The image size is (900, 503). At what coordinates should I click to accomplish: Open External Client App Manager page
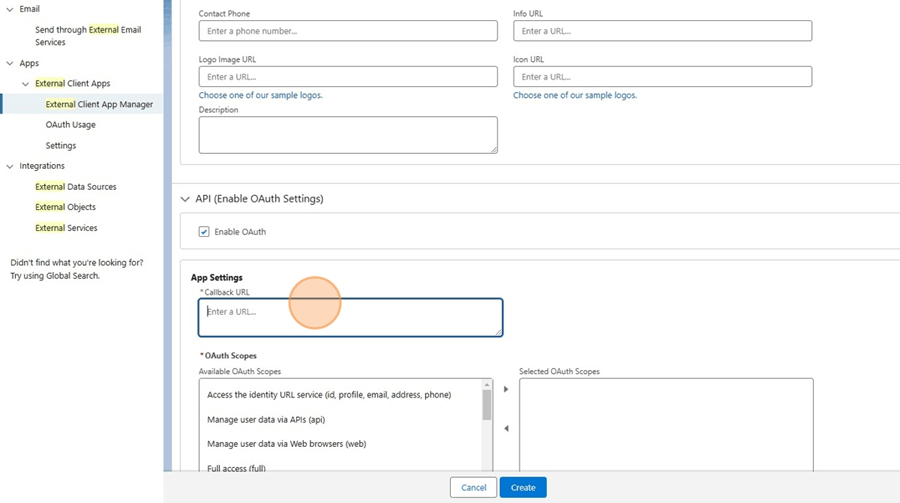click(99, 104)
